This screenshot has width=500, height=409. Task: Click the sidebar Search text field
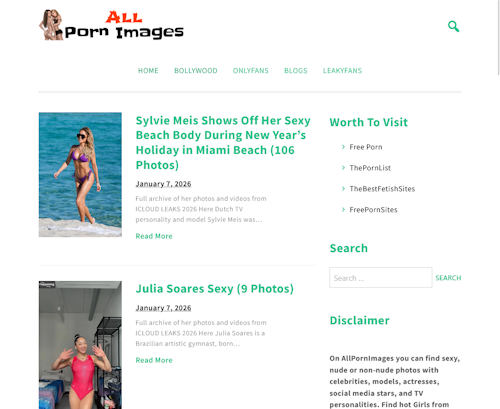coord(381,277)
